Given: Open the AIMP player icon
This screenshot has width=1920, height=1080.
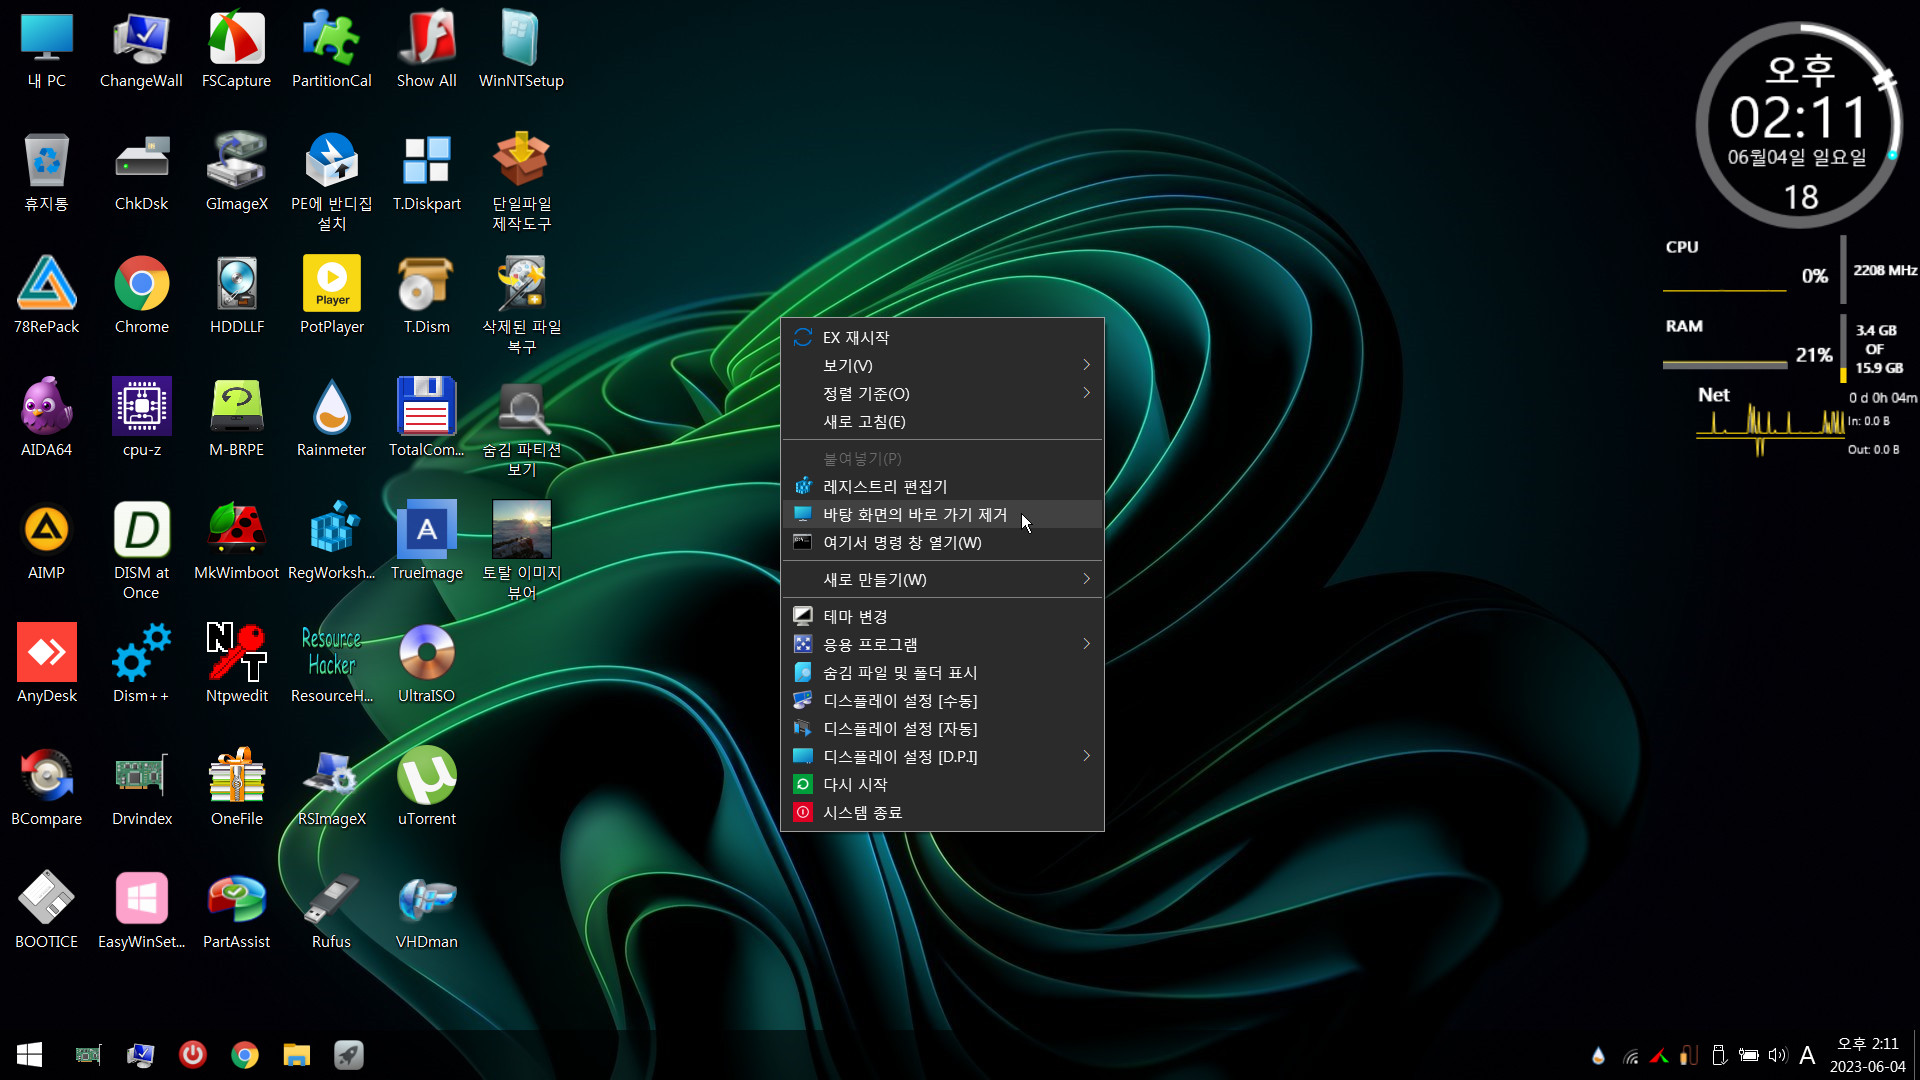Looking at the screenshot, I should (46, 542).
